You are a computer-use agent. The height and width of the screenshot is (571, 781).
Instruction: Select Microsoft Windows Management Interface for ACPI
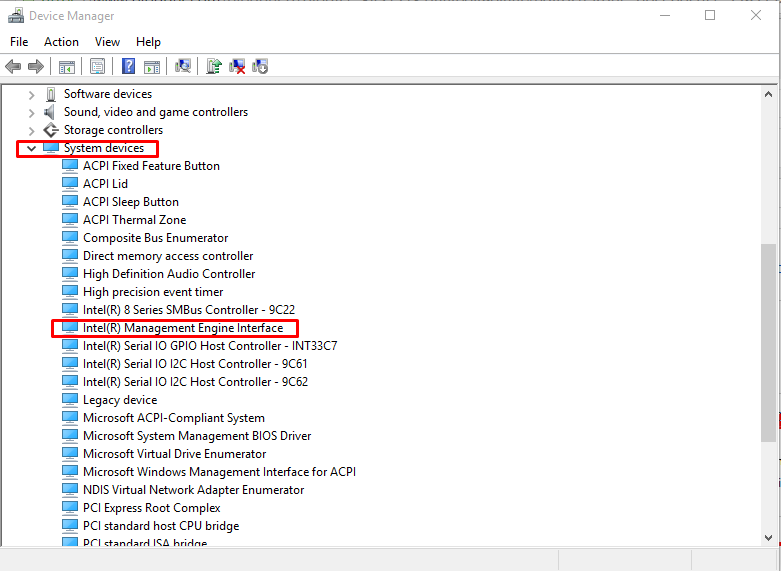click(x=220, y=472)
